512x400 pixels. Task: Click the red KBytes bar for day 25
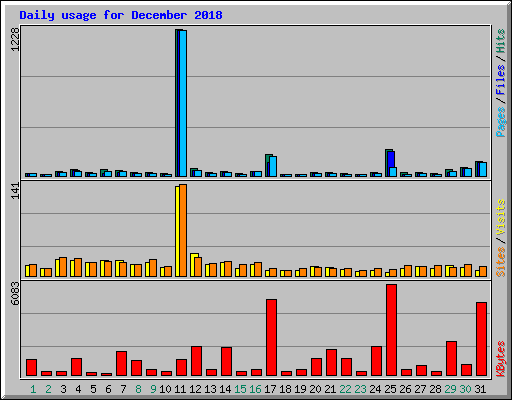point(392,330)
